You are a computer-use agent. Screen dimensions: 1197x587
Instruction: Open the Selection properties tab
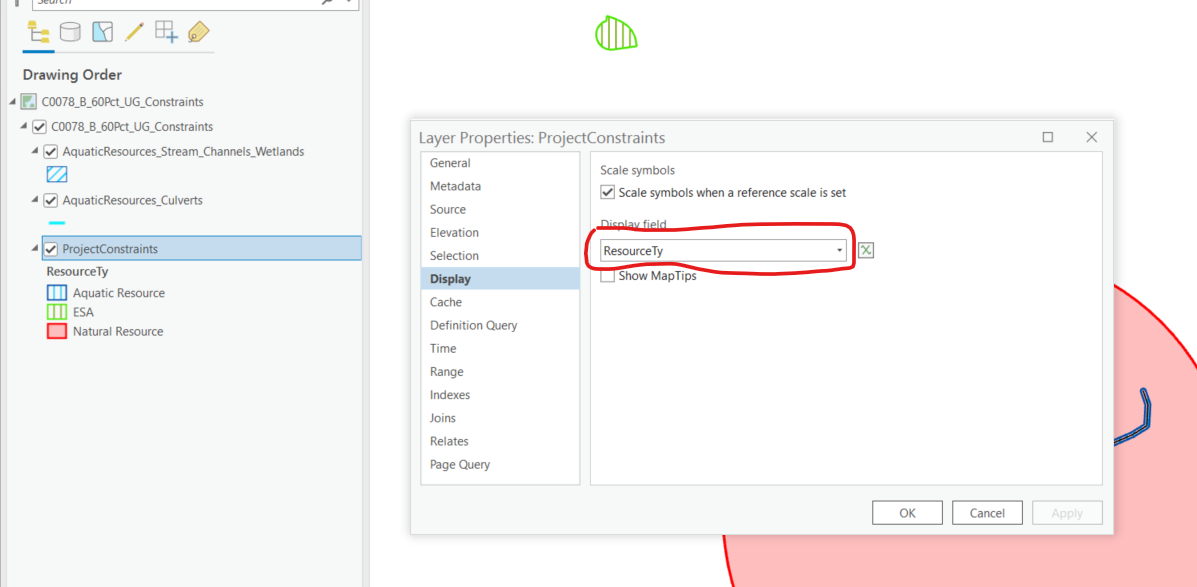click(500, 256)
